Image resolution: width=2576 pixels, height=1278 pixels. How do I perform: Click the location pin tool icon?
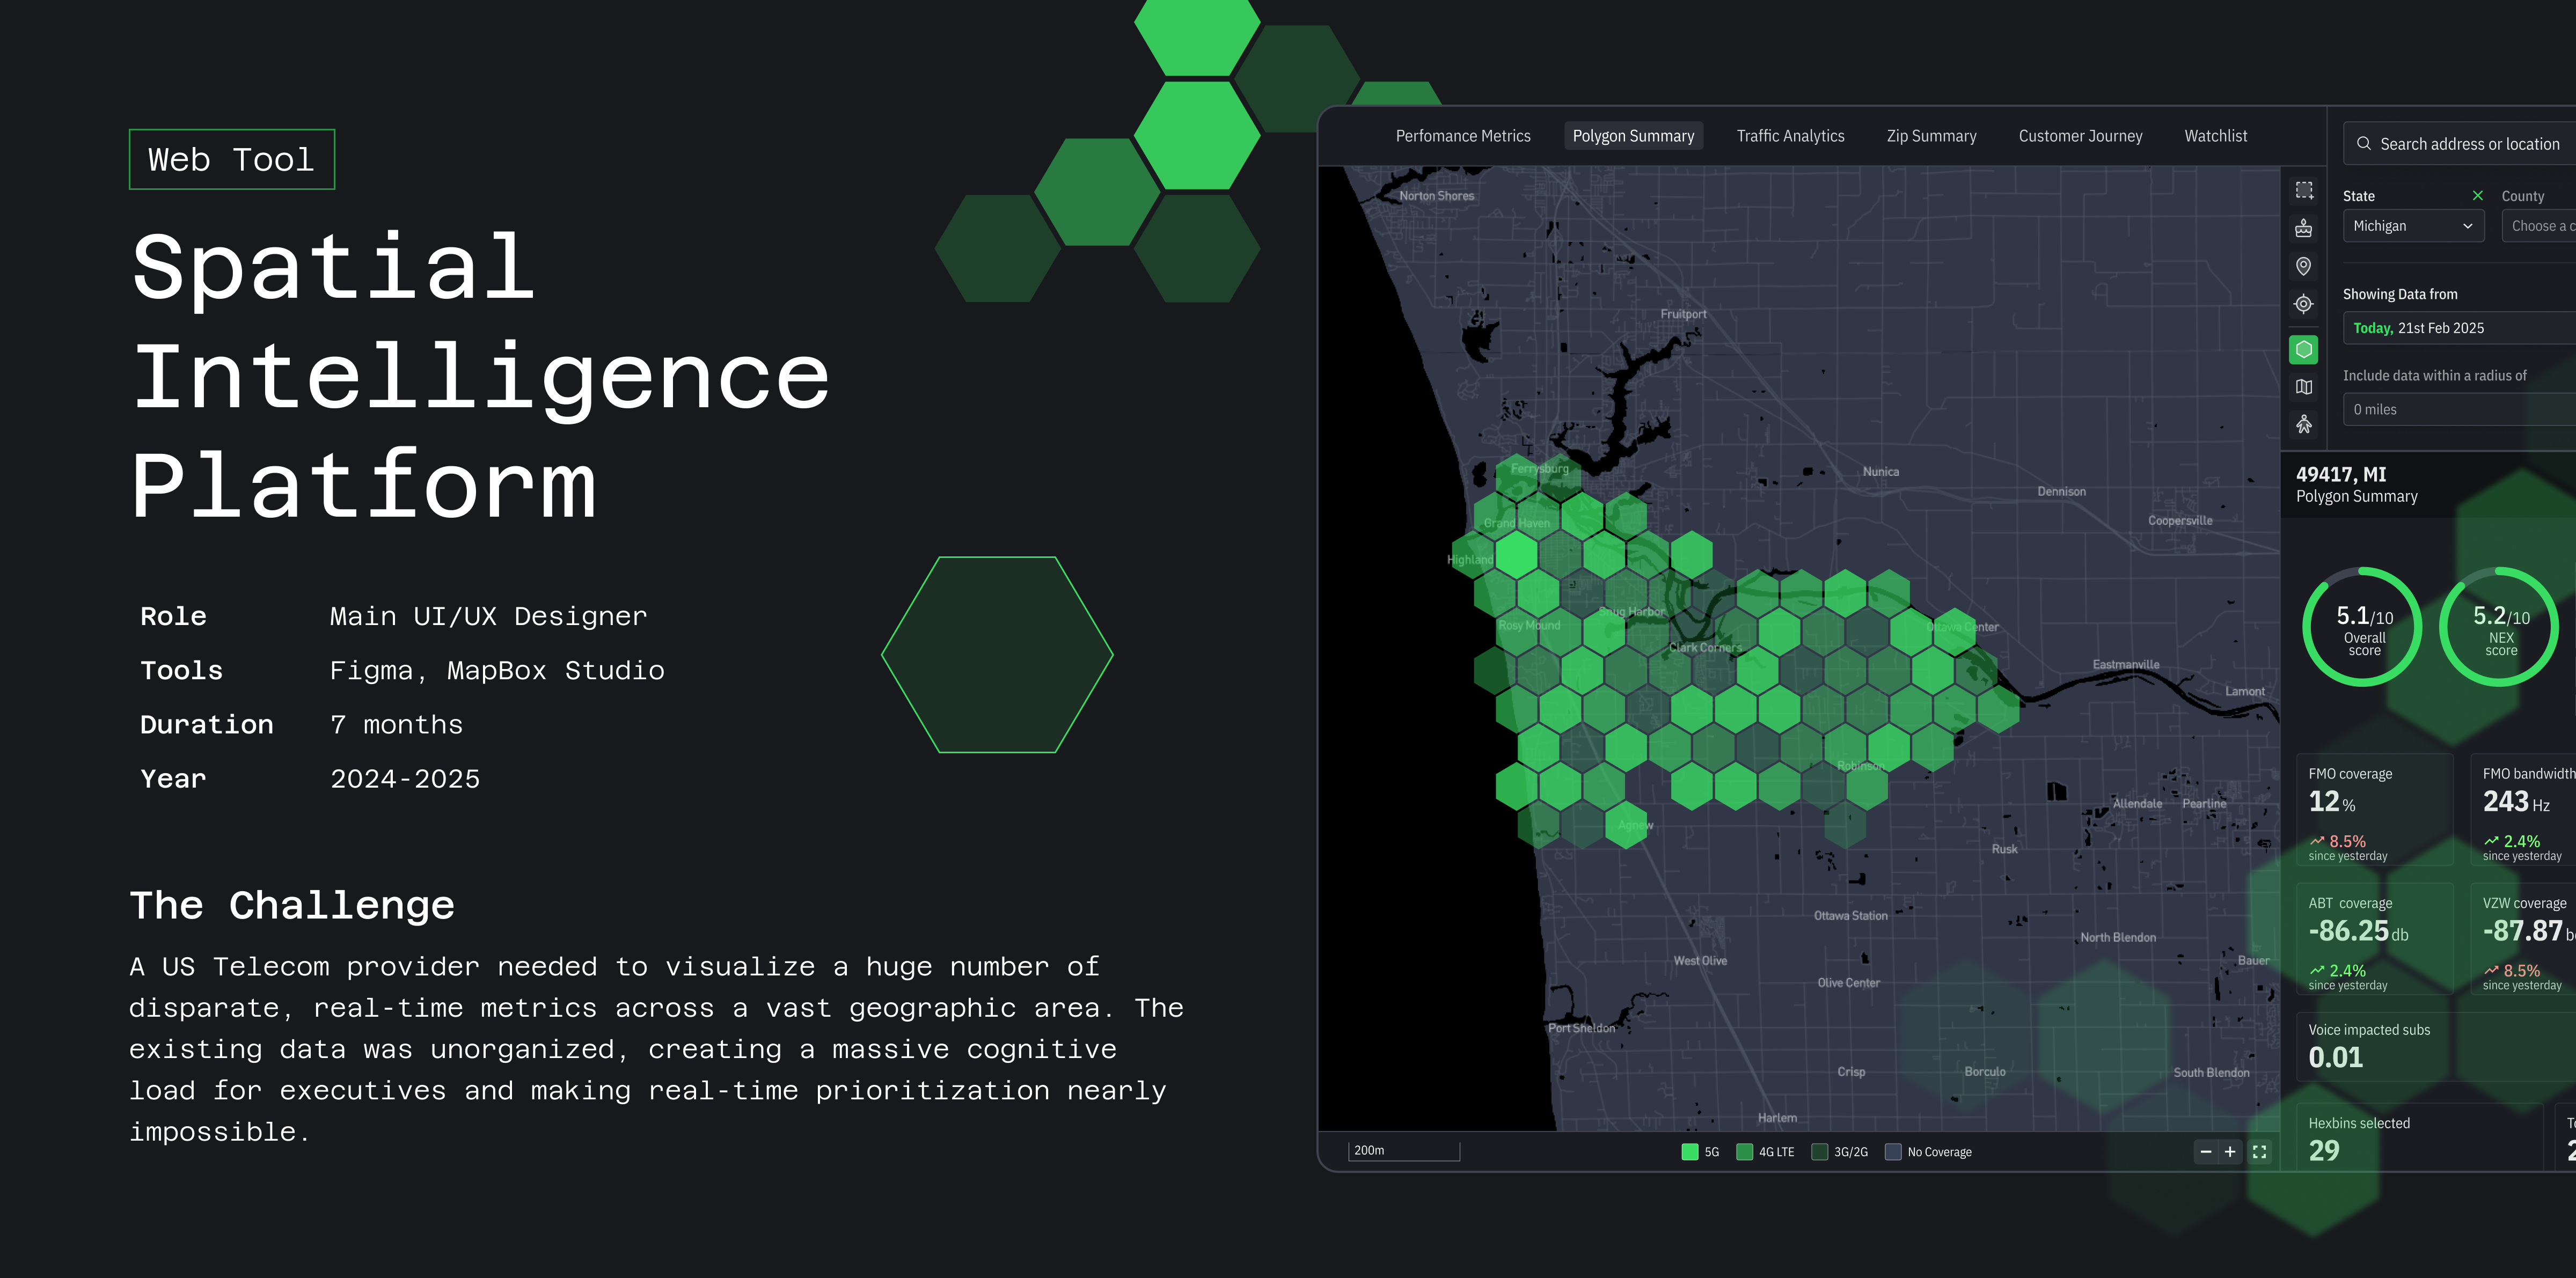(x=2304, y=266)
